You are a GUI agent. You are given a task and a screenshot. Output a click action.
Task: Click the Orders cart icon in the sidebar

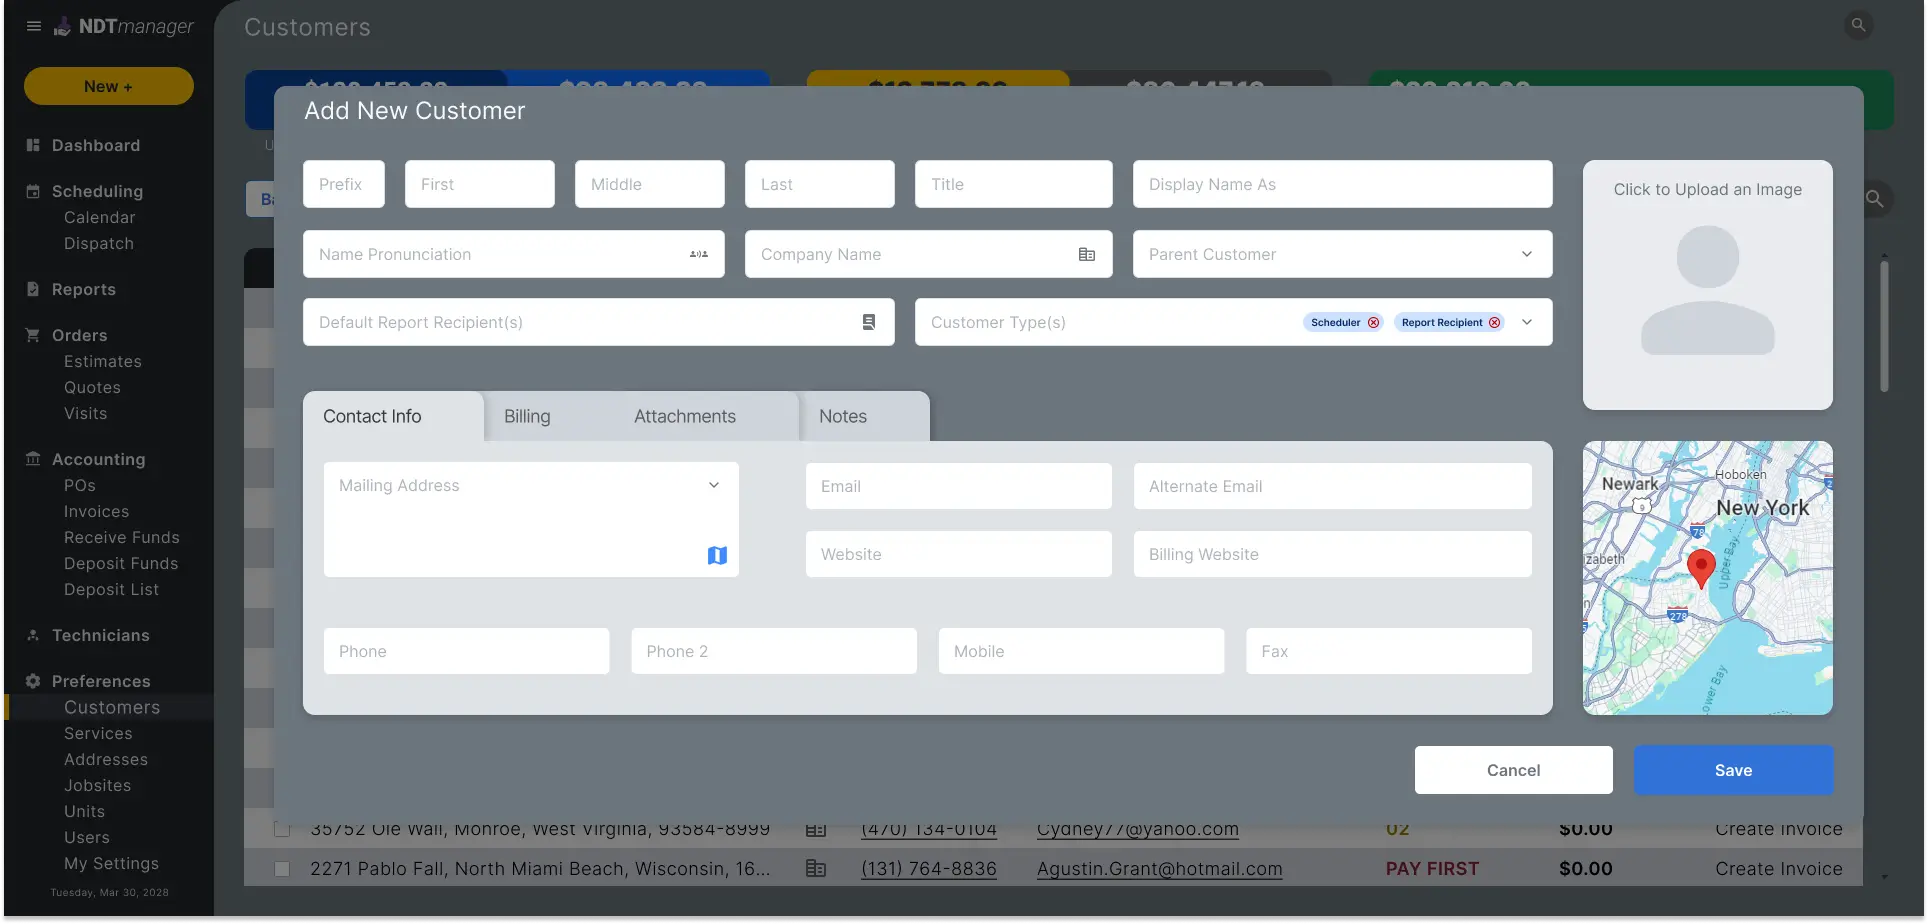point(33,335)
